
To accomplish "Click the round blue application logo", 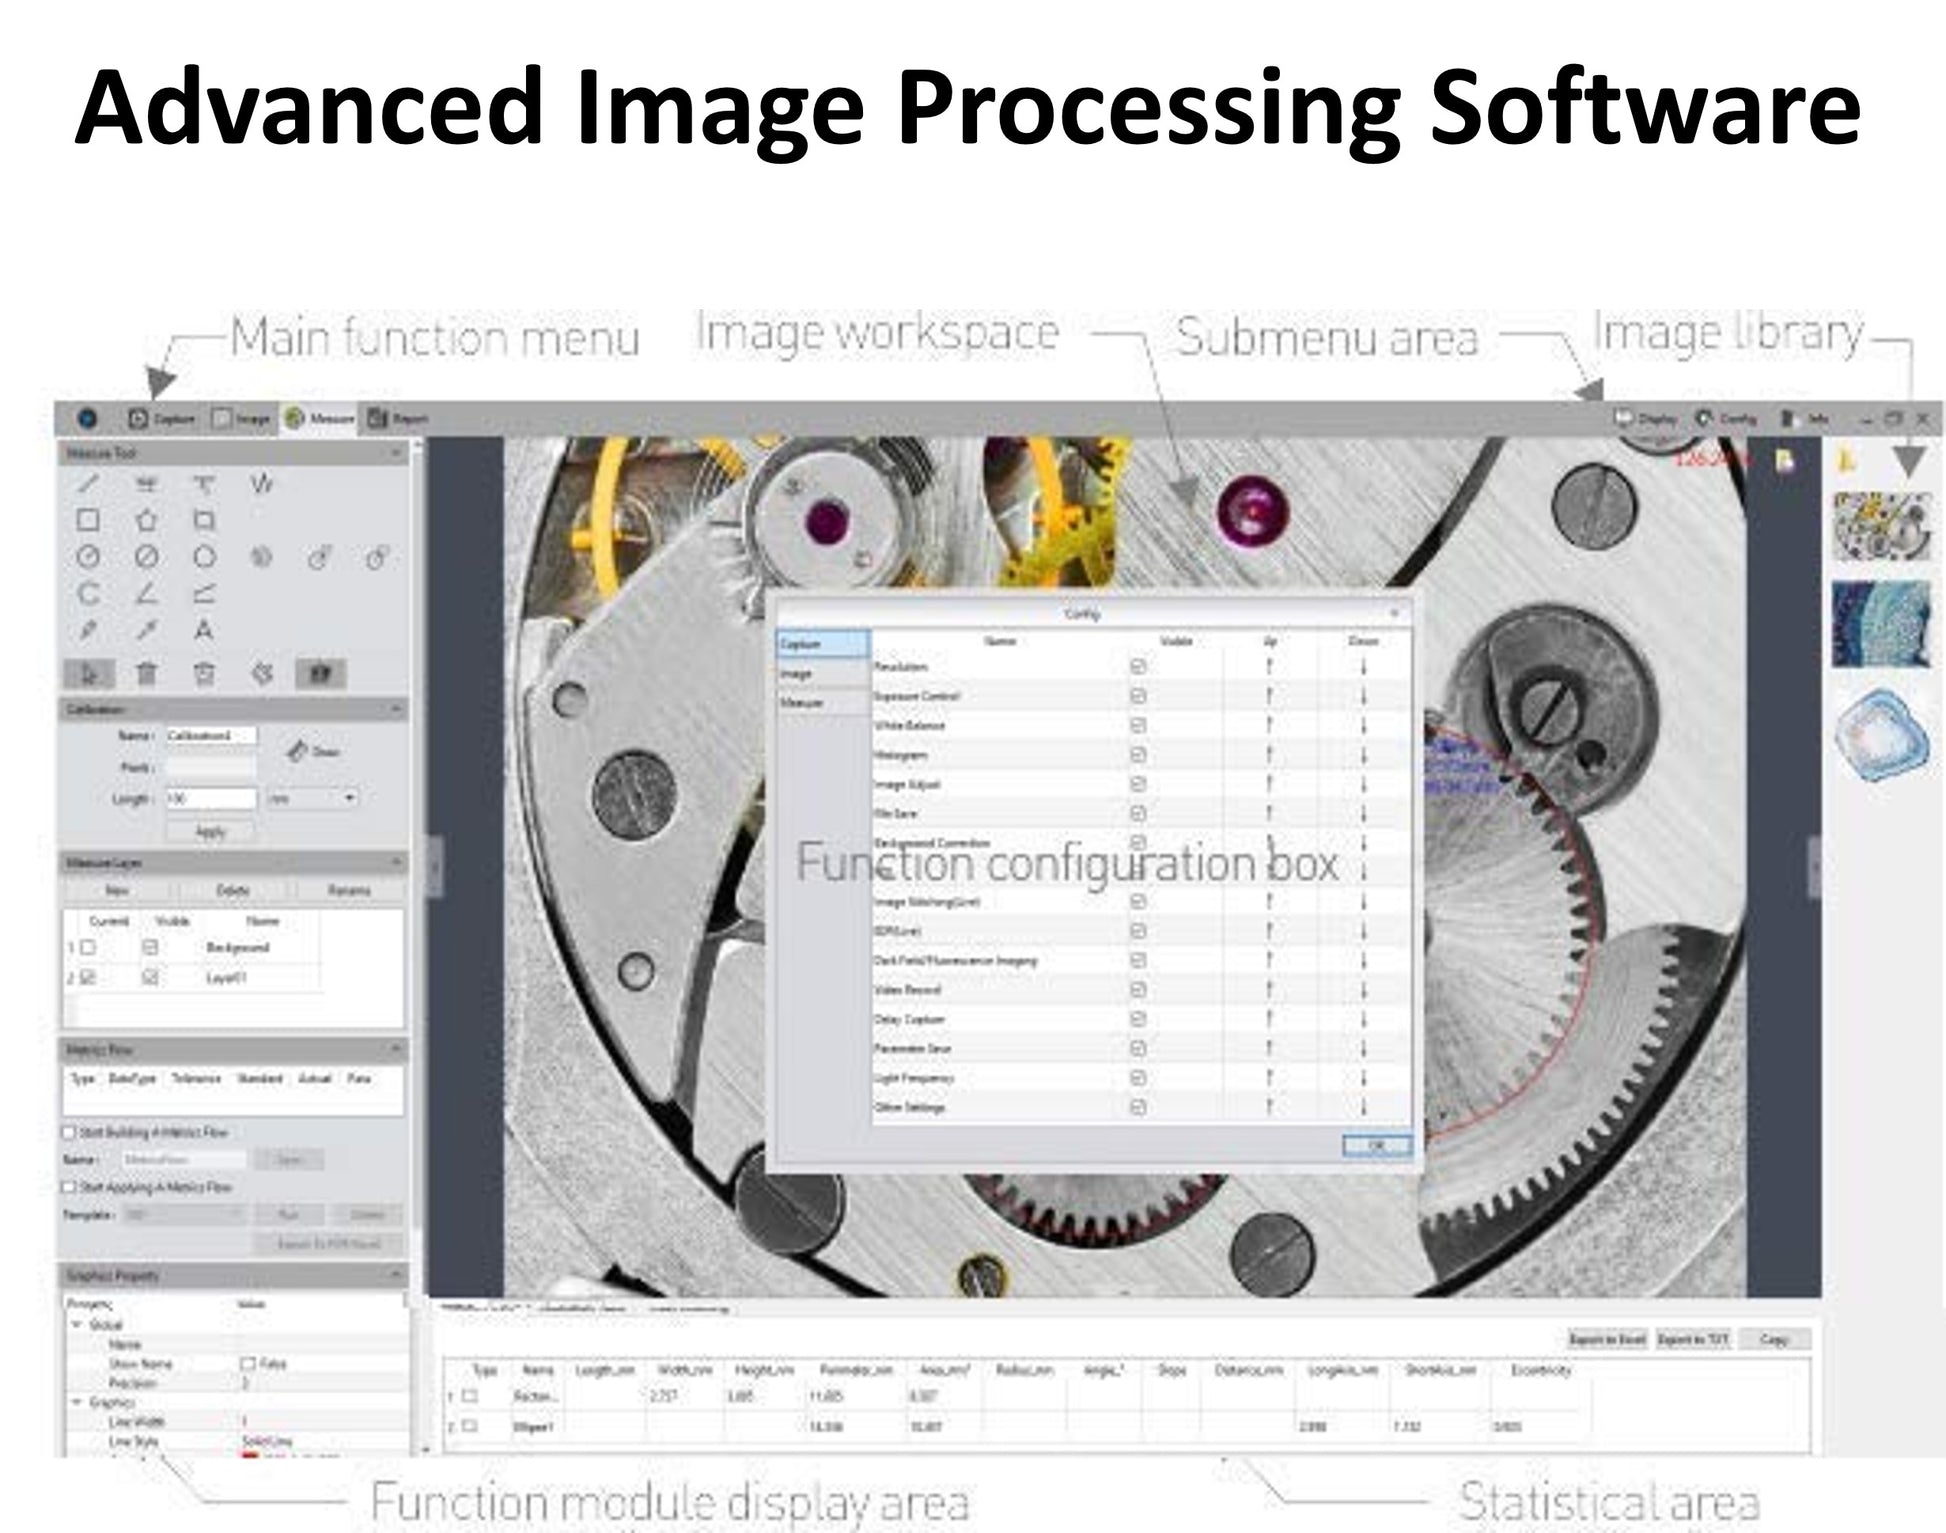I will click(87, 419).
